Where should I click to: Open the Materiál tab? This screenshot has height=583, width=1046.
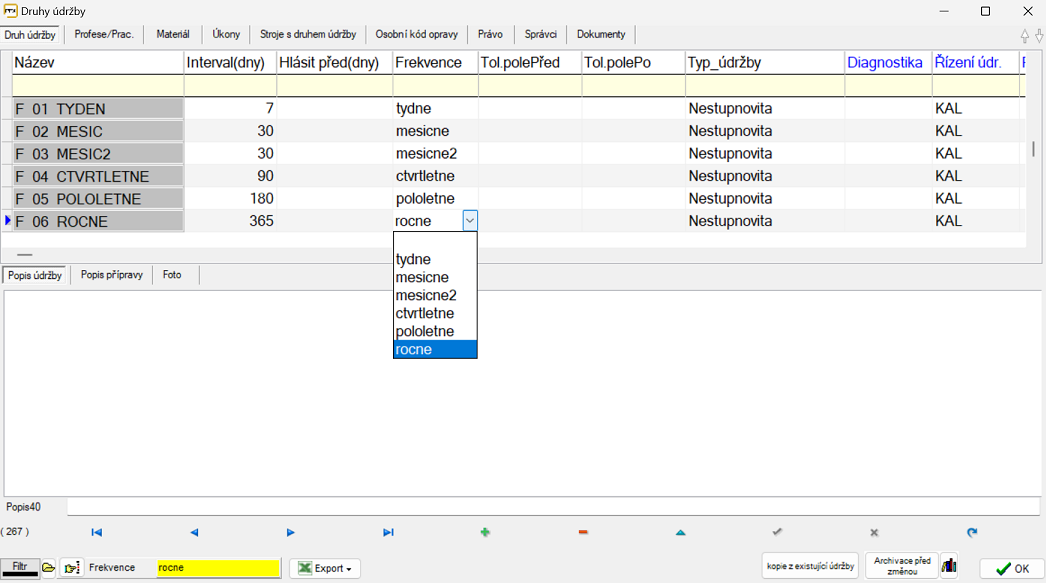tap(173, 34)
